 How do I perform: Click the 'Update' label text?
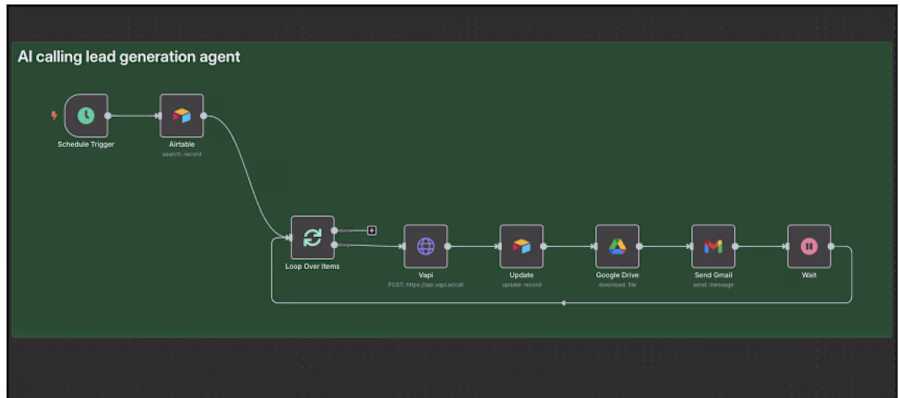(521, 275)
